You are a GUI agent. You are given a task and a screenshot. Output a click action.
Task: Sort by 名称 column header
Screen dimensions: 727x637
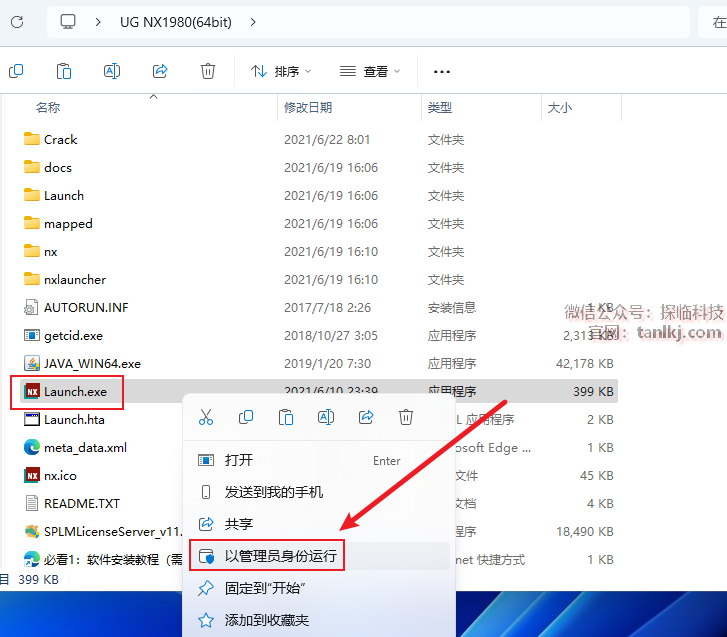point(48,108)
